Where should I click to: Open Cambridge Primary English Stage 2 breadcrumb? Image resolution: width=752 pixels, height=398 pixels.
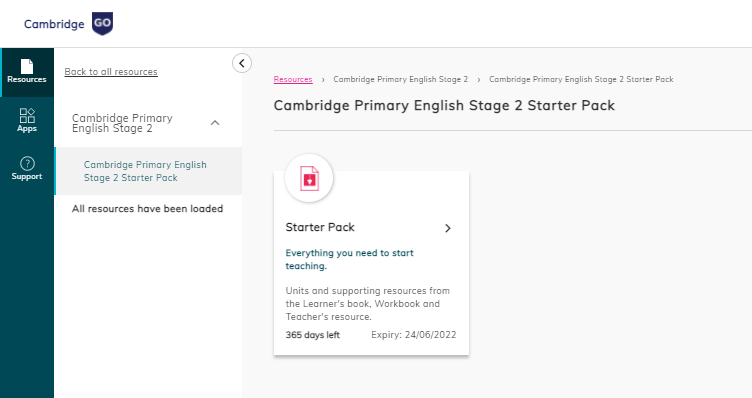(400, 79)
